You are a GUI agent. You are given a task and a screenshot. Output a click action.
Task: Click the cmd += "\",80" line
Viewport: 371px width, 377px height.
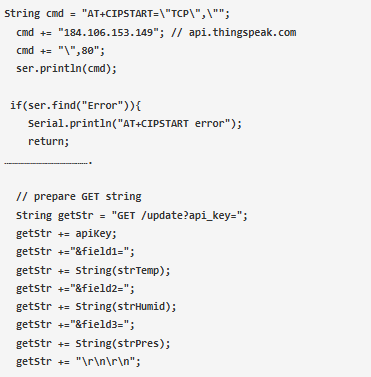click(x=60, y=51)
